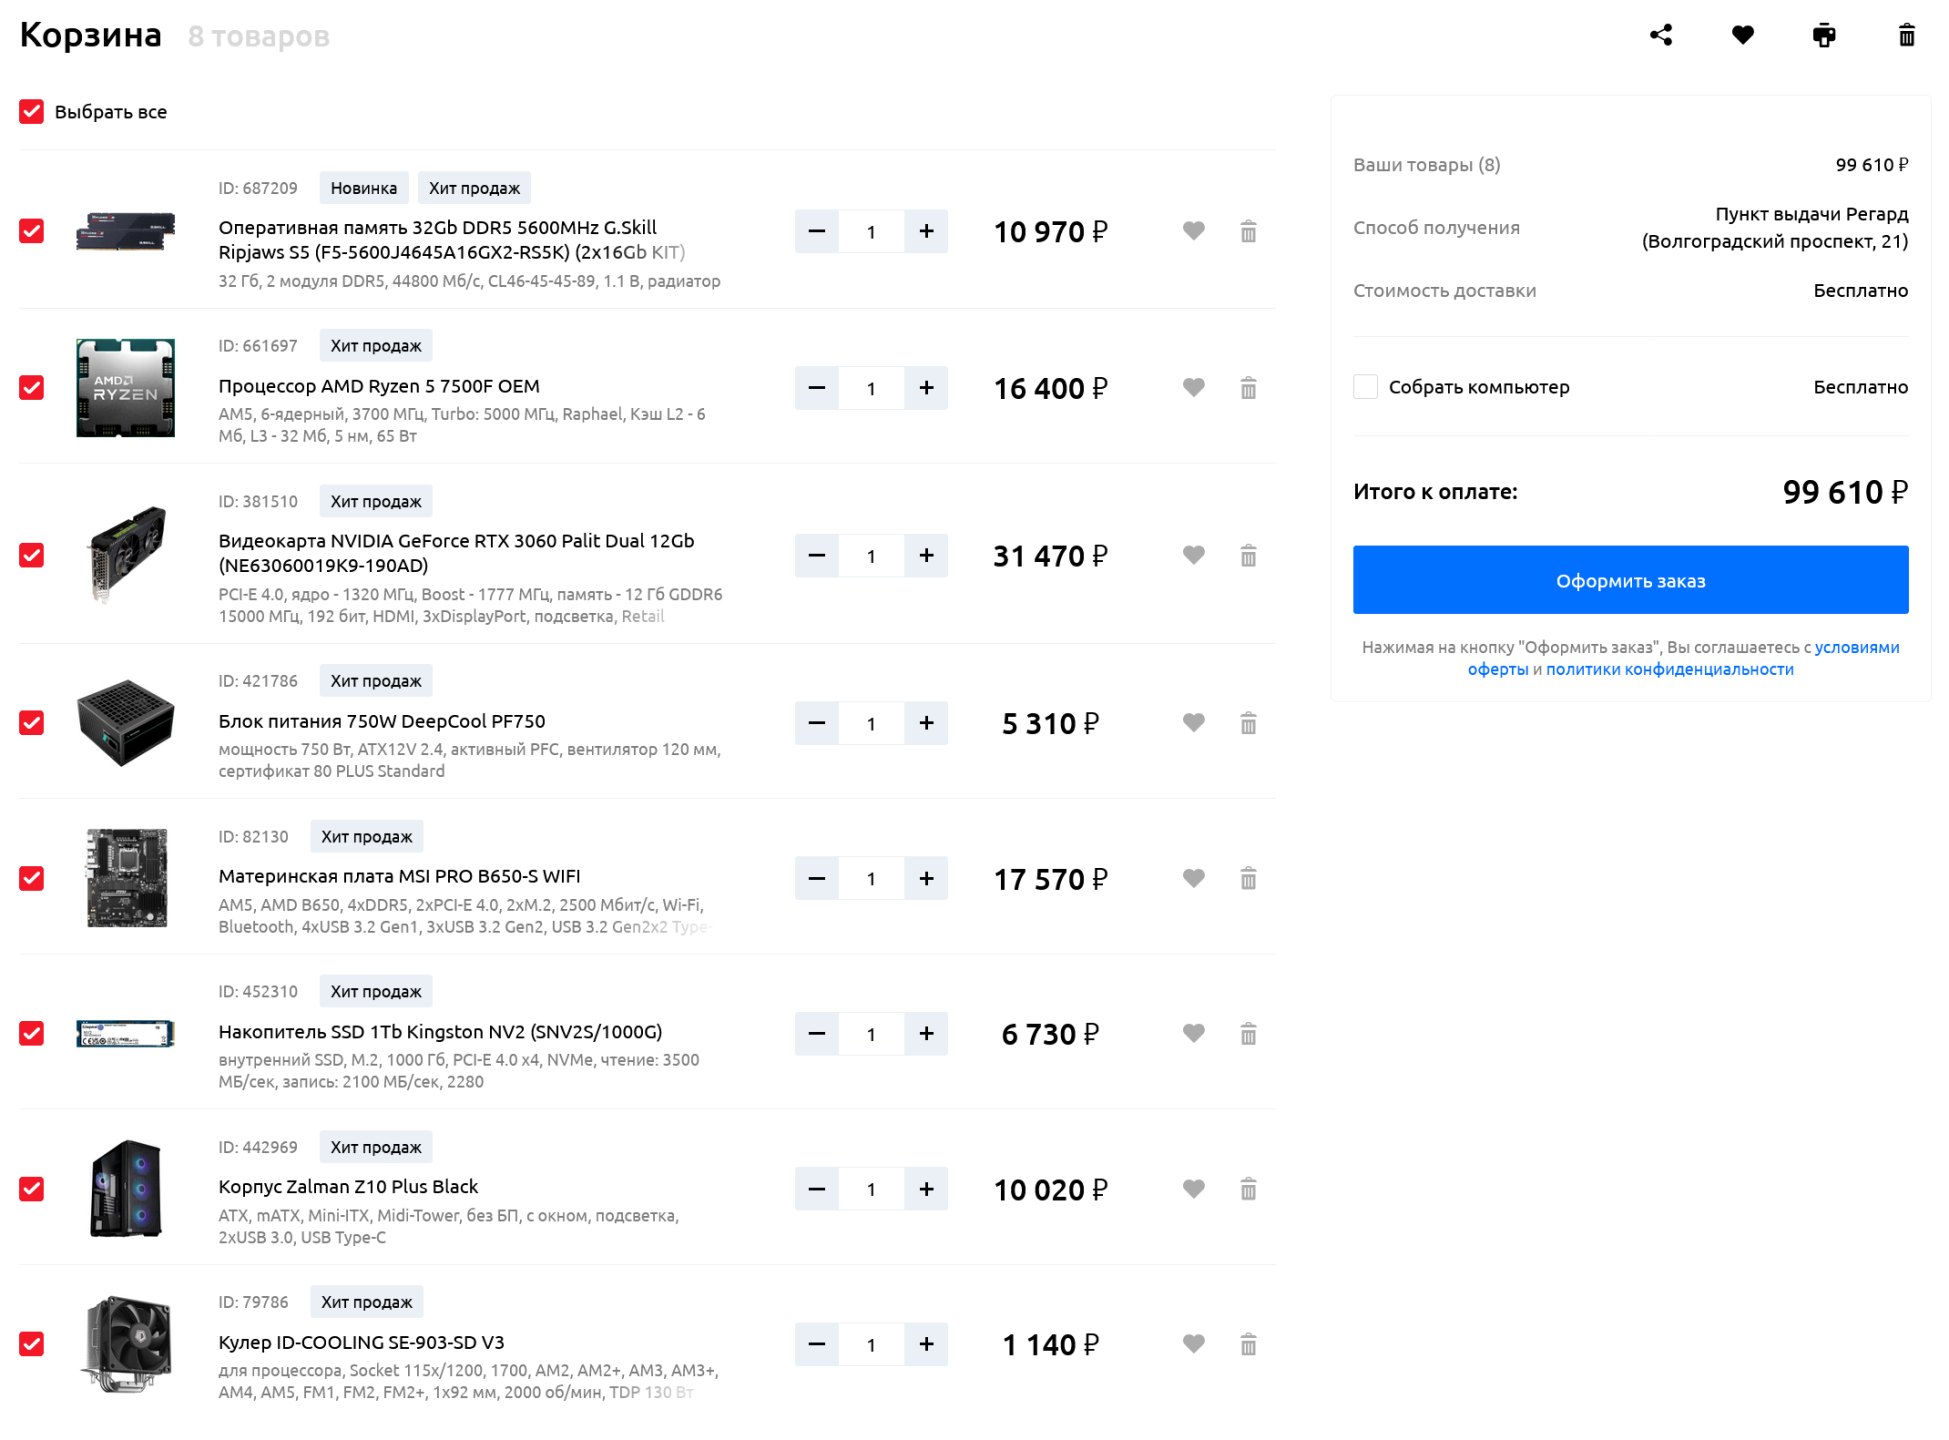This screenshot has width=1949, height=1440.
Task: Increase quantity of G.Skill memory
Action: click(x=926, y=231)
